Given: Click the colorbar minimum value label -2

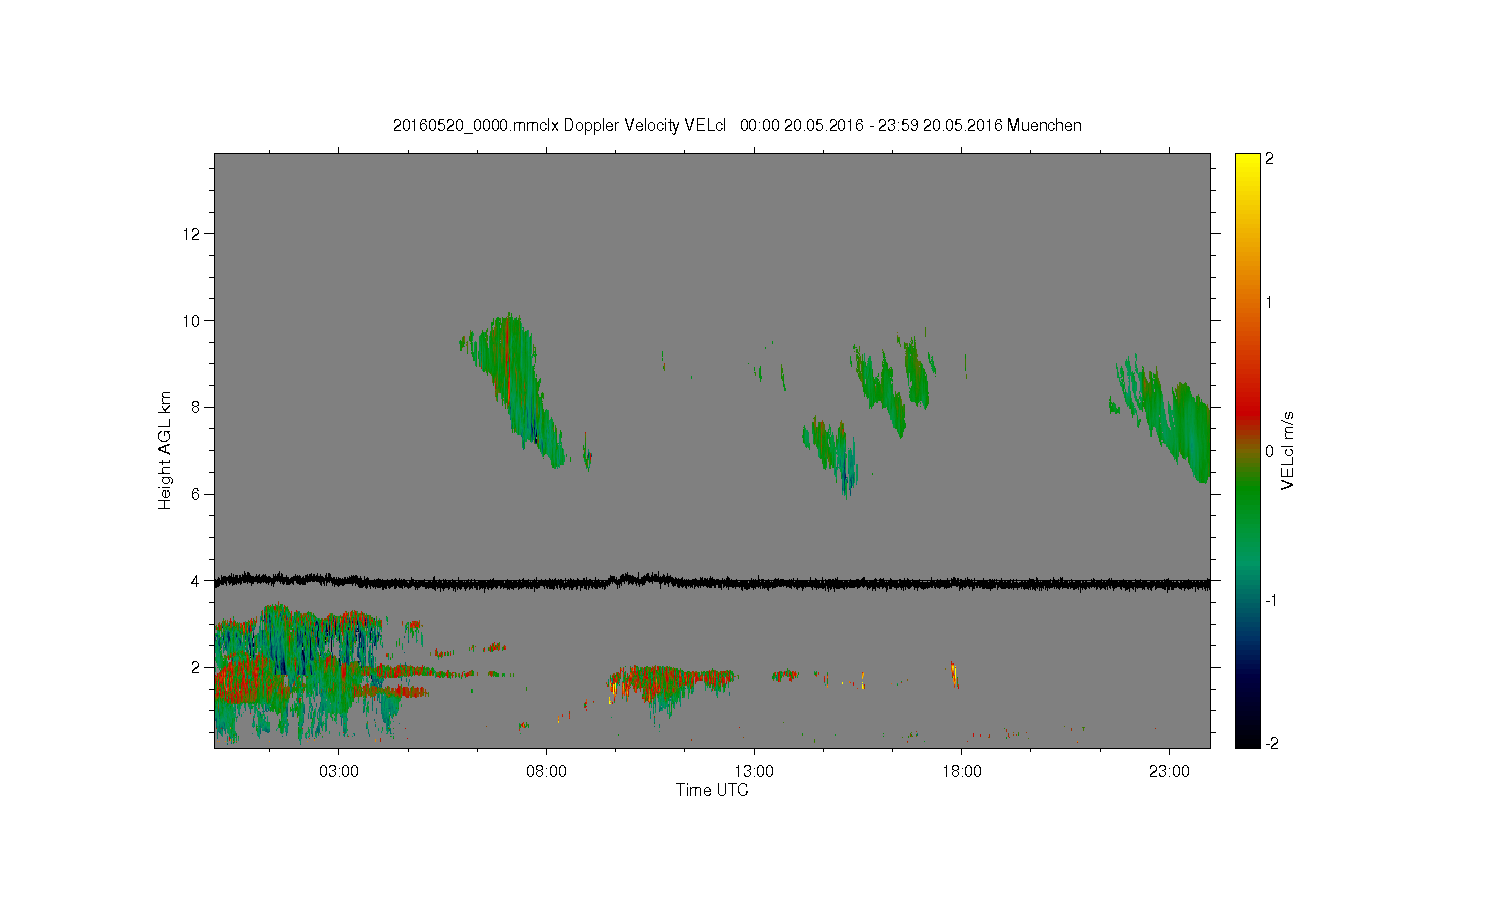Looking at the screenshot, I should [x=1270, y=743].
